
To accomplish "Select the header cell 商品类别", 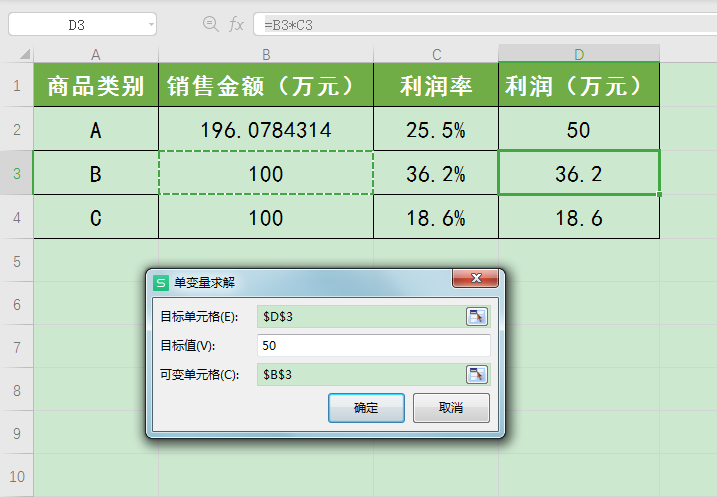I will tap(96, 85).
